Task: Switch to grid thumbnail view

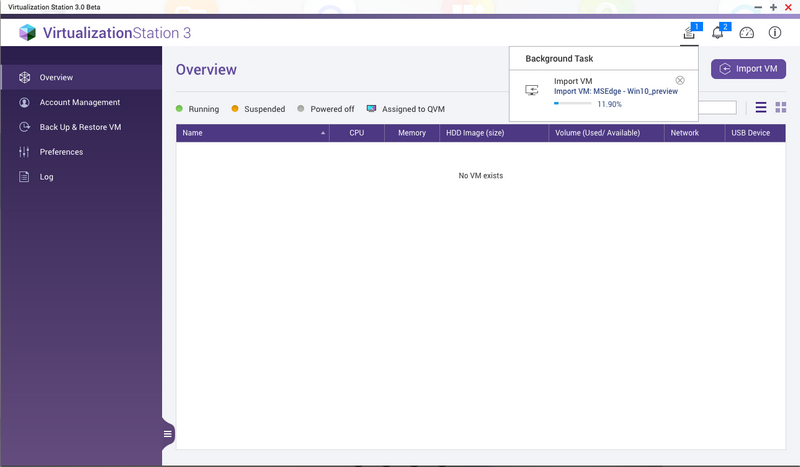Action: pos(781,107)
